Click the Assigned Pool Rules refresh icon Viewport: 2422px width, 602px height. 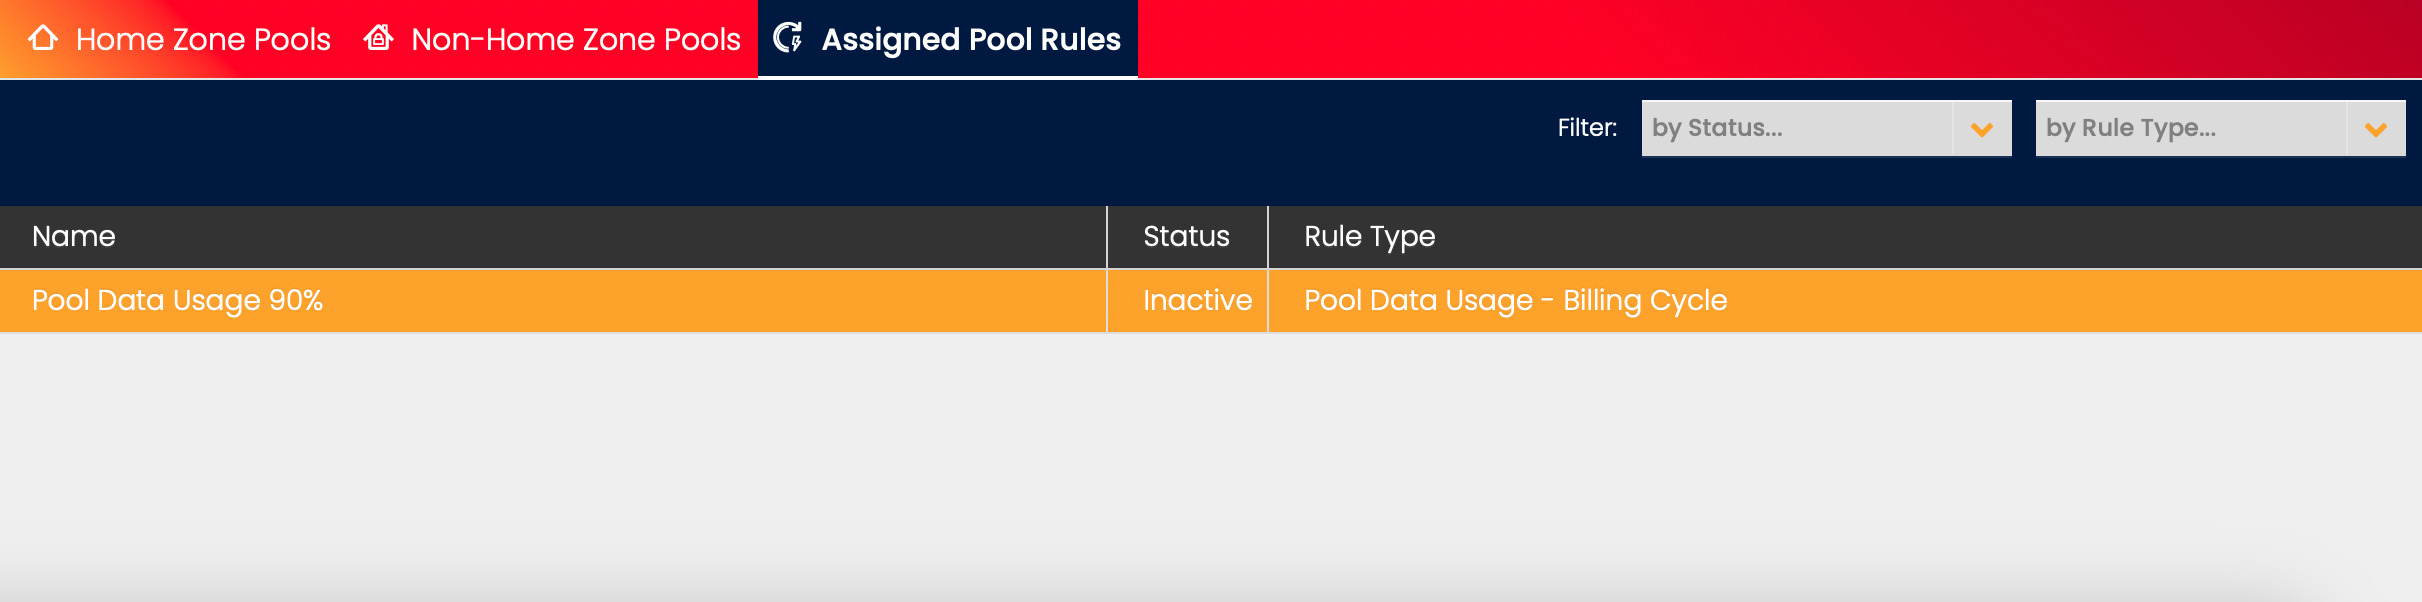pos(788,38)
